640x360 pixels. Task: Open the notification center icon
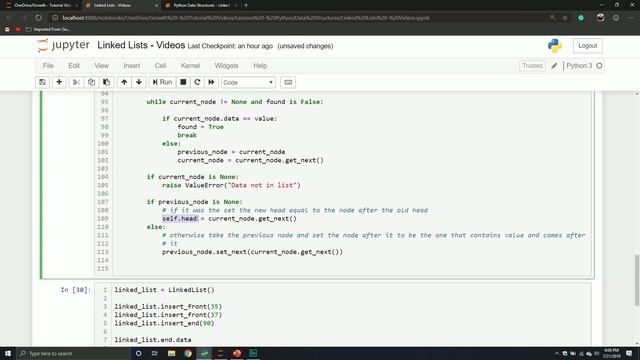(x=629, y=353)
